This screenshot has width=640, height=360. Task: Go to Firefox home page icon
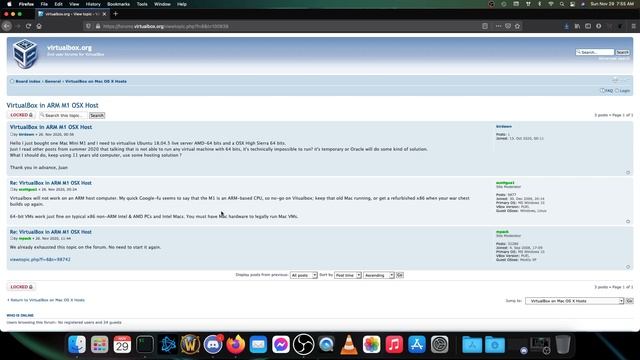pyautogui.click(x=39, y=26)
